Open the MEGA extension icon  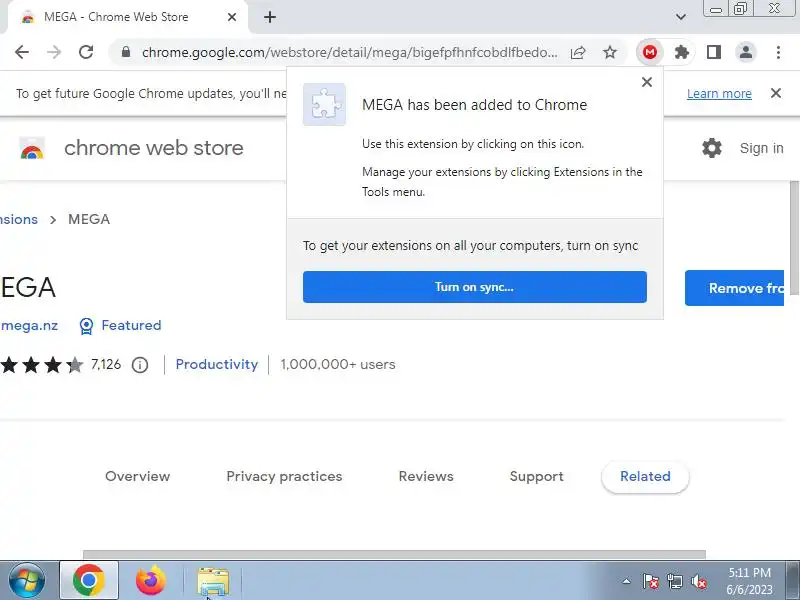click(649, 52)
